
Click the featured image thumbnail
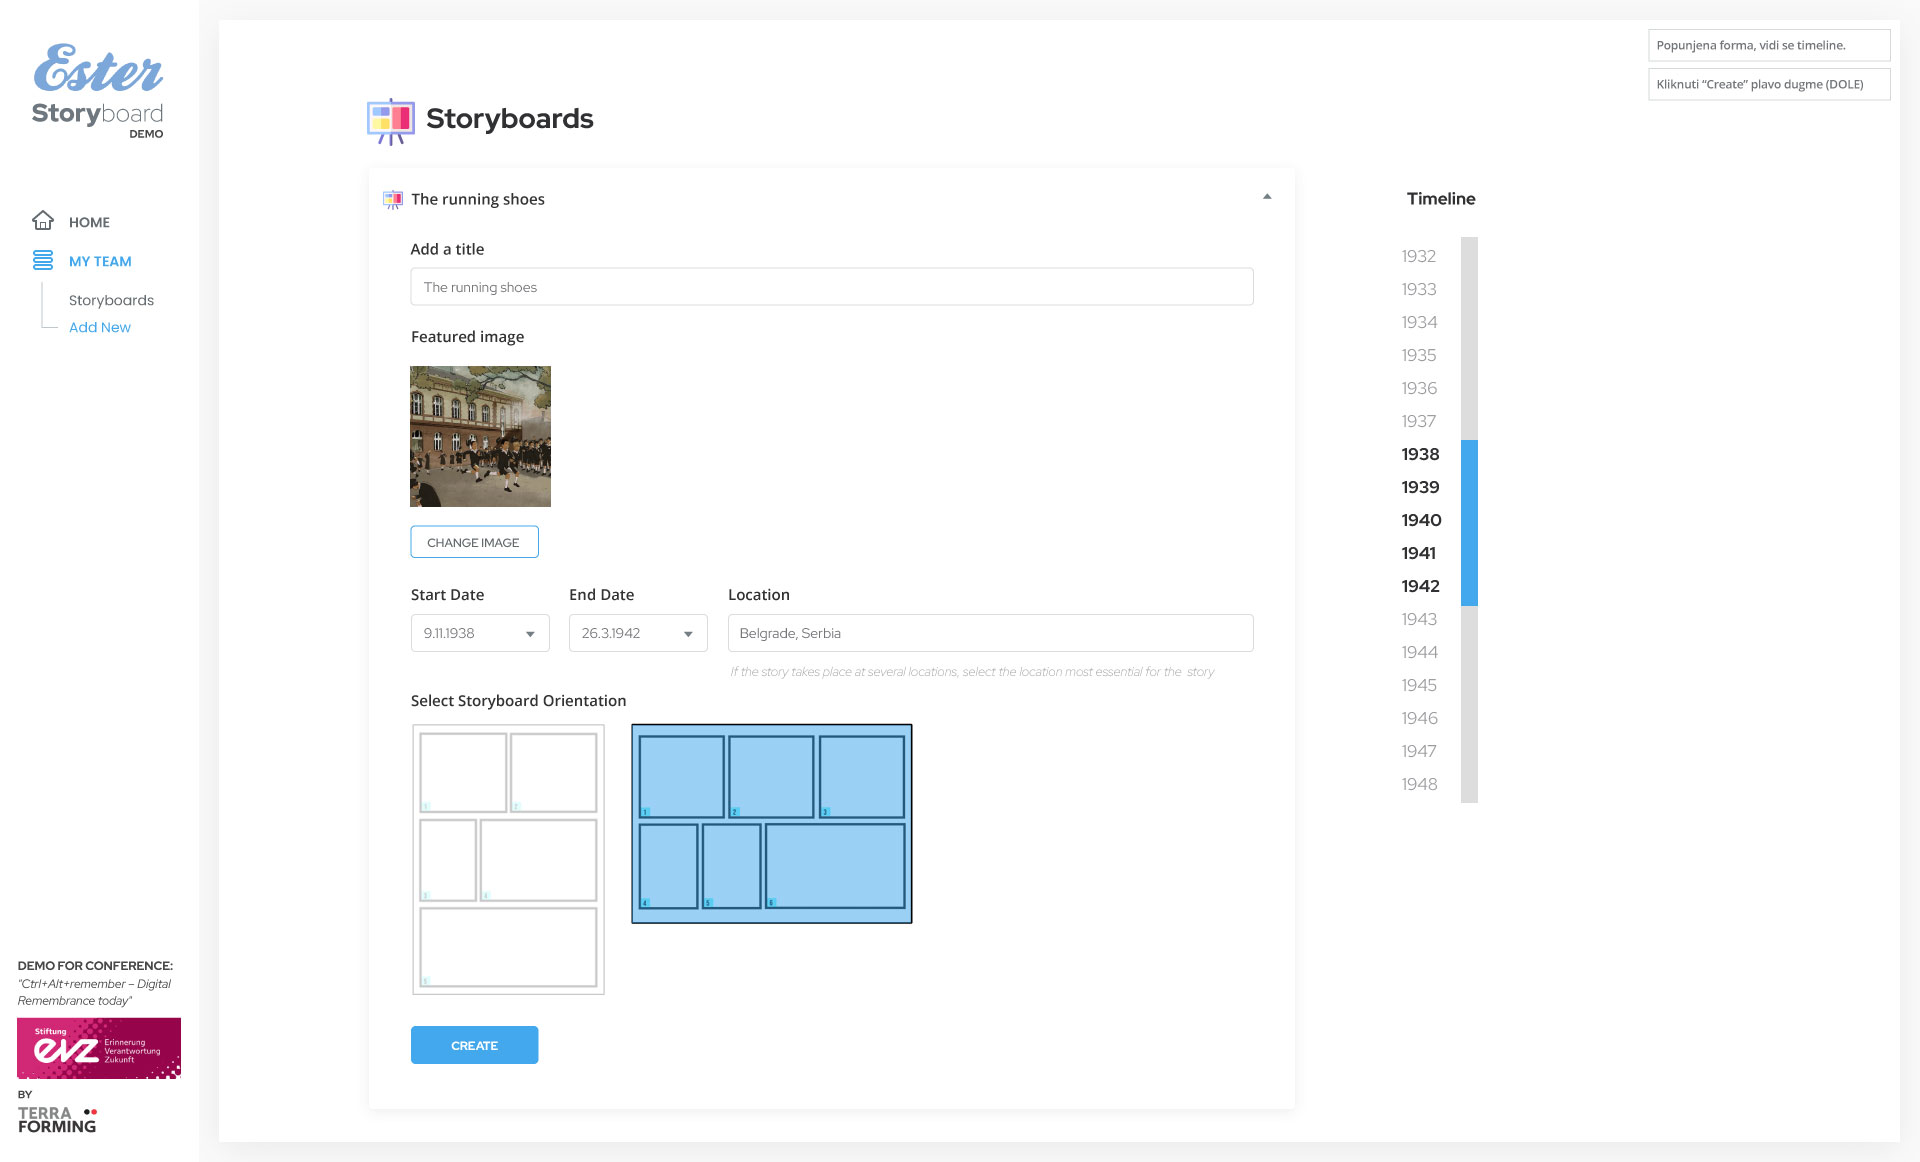click(480, 436)
